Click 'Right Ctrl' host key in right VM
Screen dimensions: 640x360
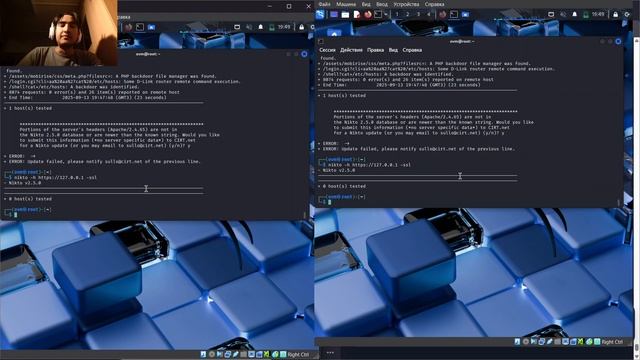(612, 342)
